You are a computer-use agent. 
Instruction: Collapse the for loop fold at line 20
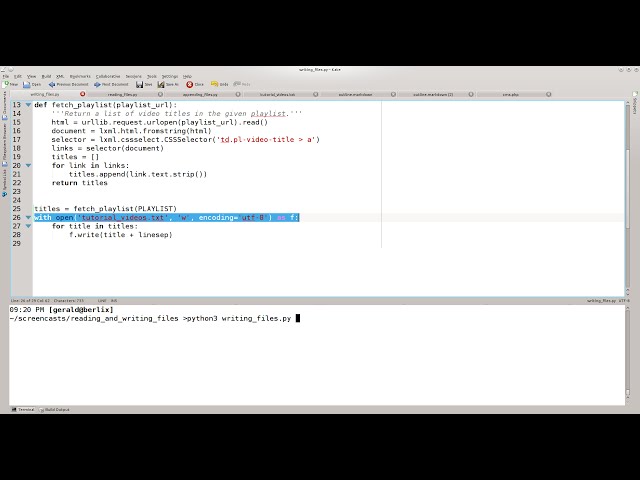tap(28, 165)
